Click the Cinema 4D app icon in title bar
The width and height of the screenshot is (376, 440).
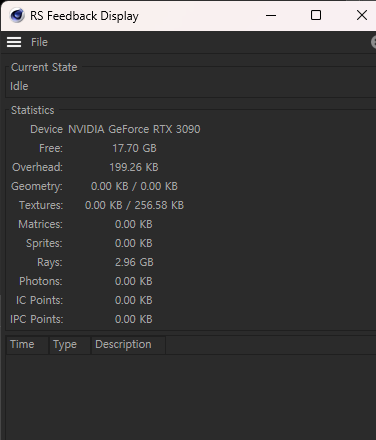[x=17, y=15]
